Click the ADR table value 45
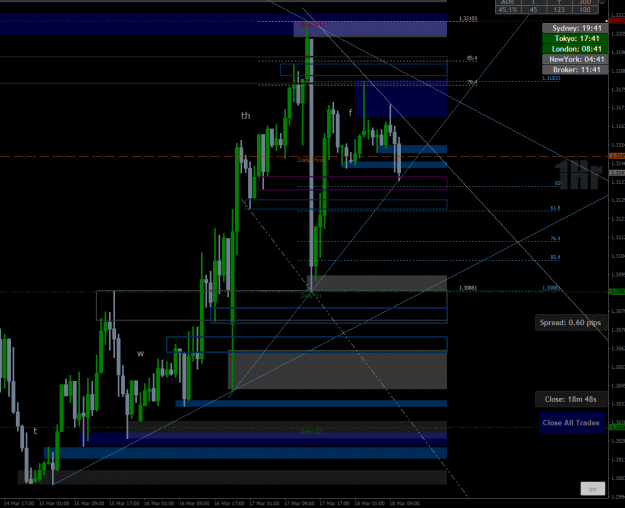This screenshot has width=625, height=508. click(533, 10)
